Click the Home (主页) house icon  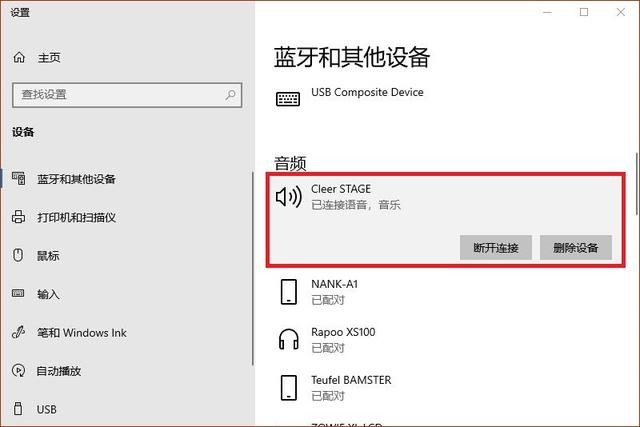[19, 58]
